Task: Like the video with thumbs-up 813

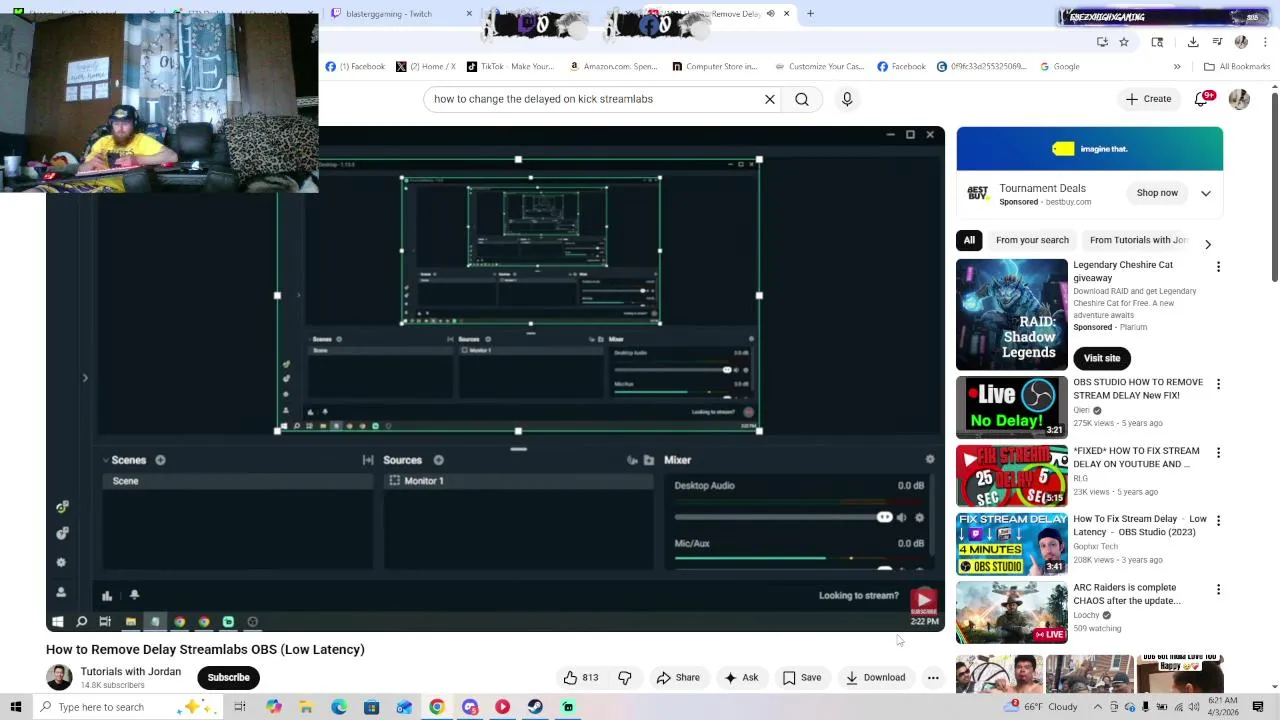Action: click(x=580, y=677)
